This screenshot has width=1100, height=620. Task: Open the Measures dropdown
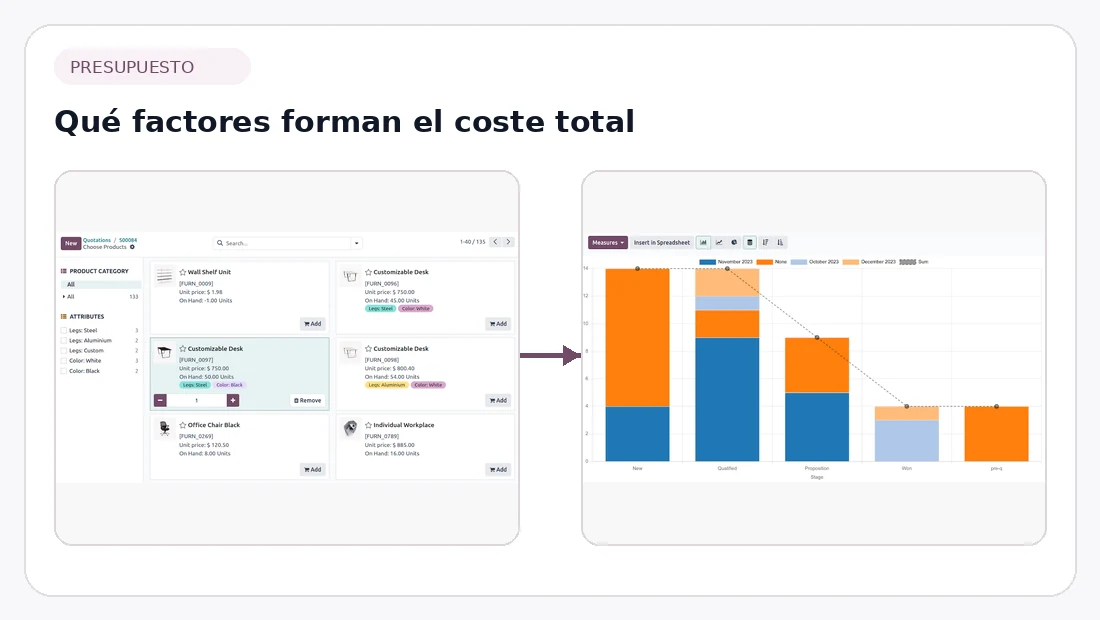coord(608,243)
